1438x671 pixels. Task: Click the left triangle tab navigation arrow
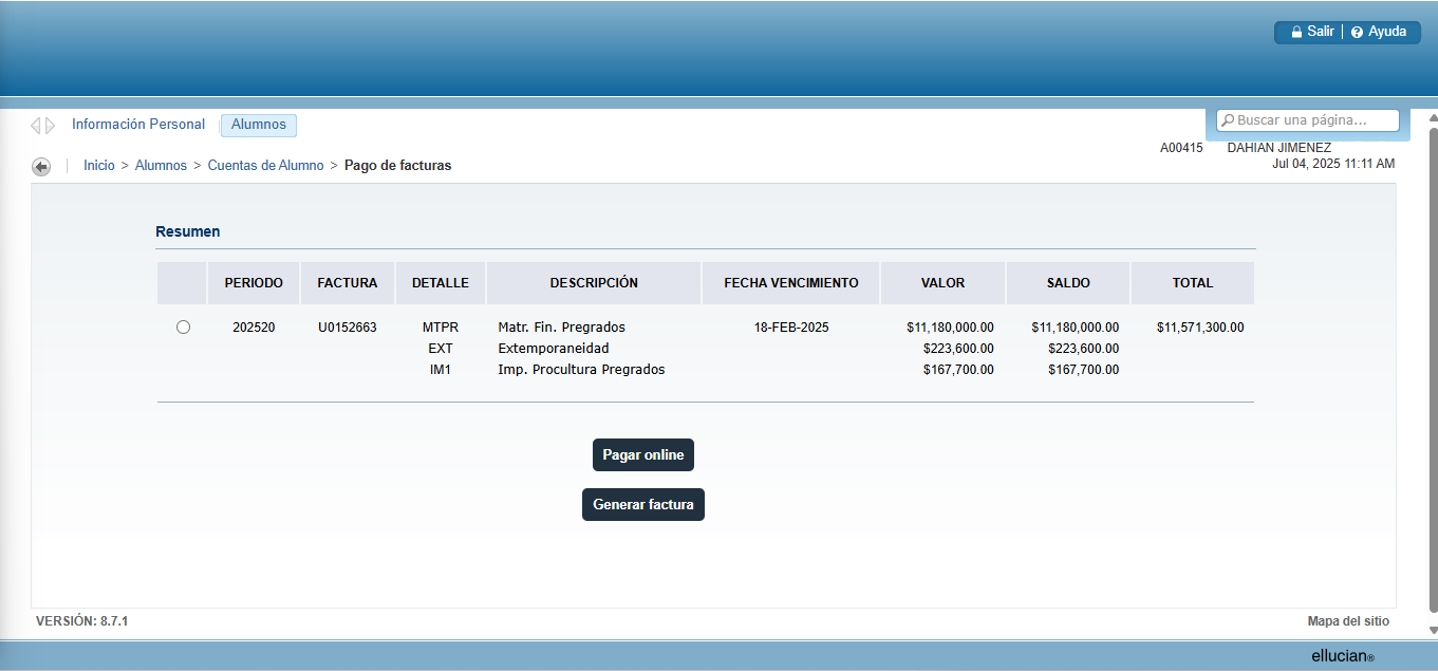(x=36, y=126)
